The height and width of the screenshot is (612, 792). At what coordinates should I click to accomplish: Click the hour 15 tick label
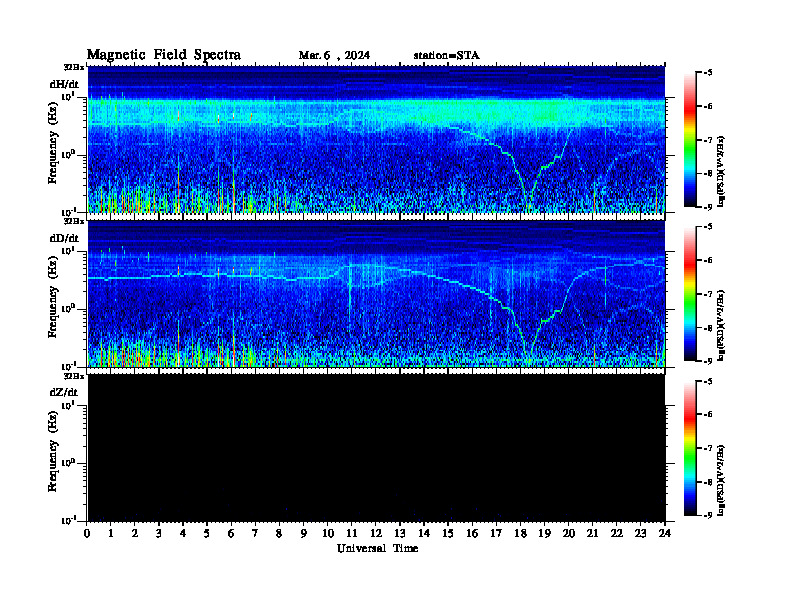pyautogui.click(x=448, y=533)
